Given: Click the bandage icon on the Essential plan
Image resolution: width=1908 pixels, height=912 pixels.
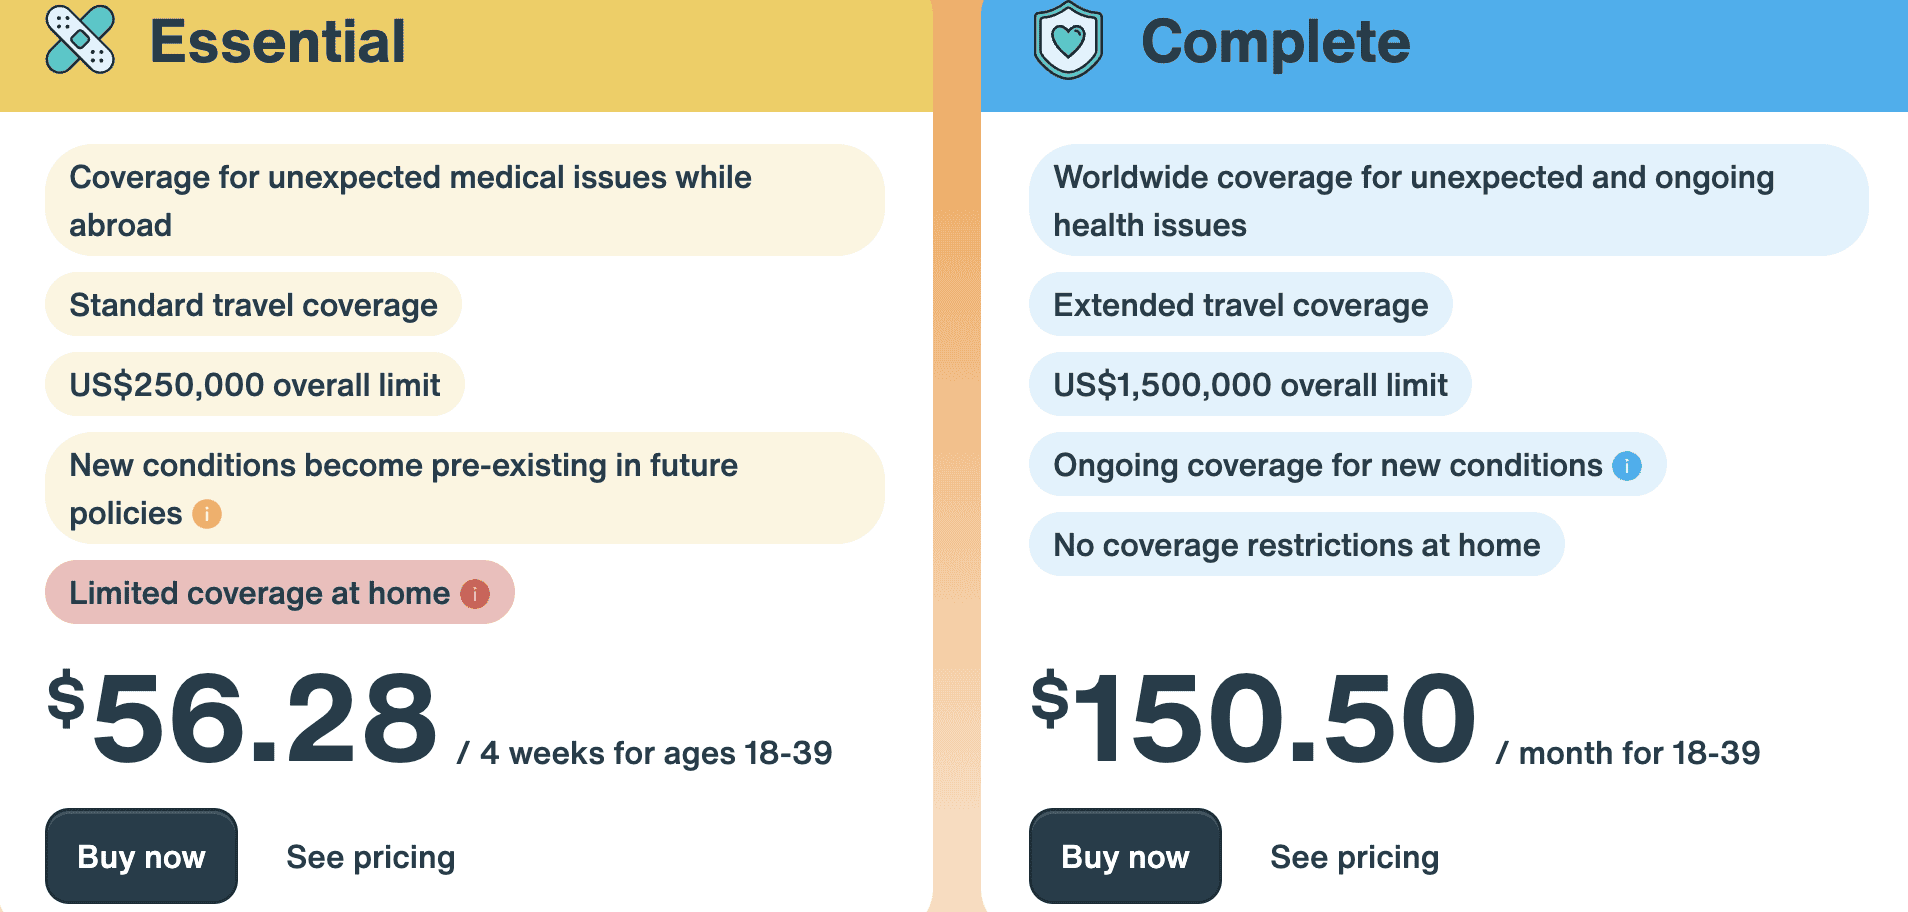Looking at the screenshot, I should point(87,42).
